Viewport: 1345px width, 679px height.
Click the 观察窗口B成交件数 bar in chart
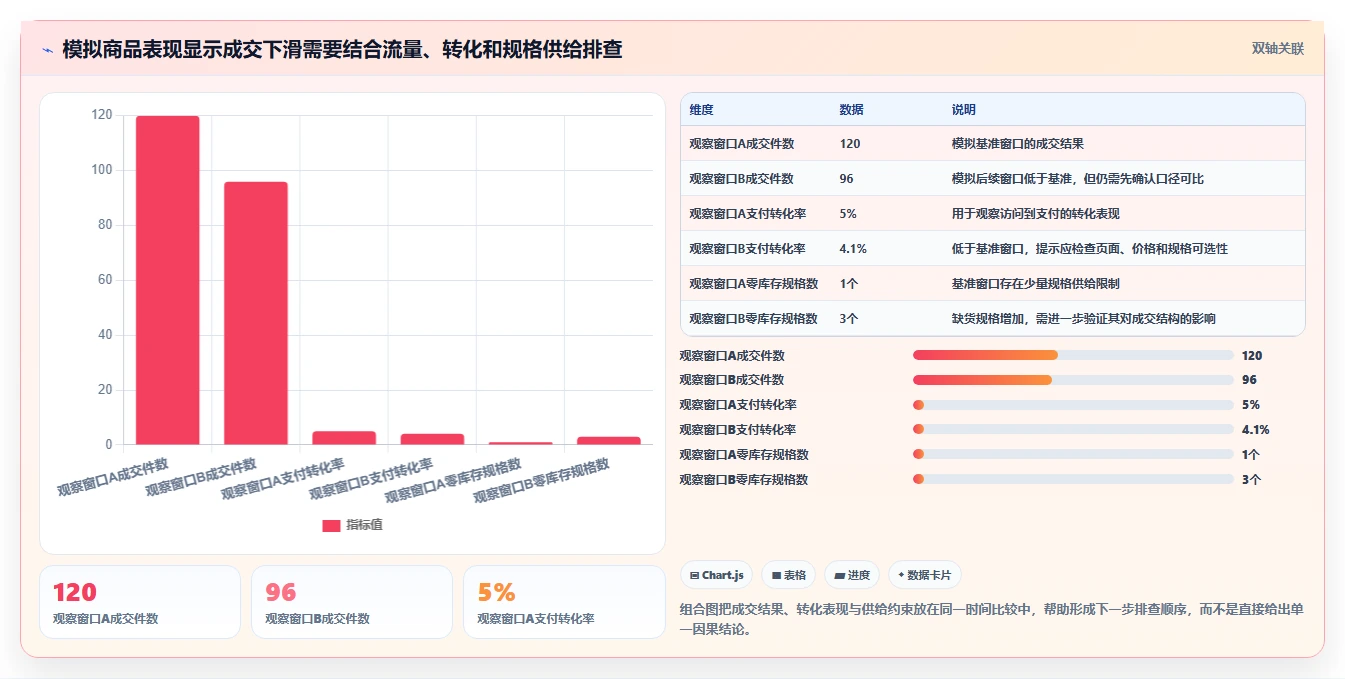256,313
